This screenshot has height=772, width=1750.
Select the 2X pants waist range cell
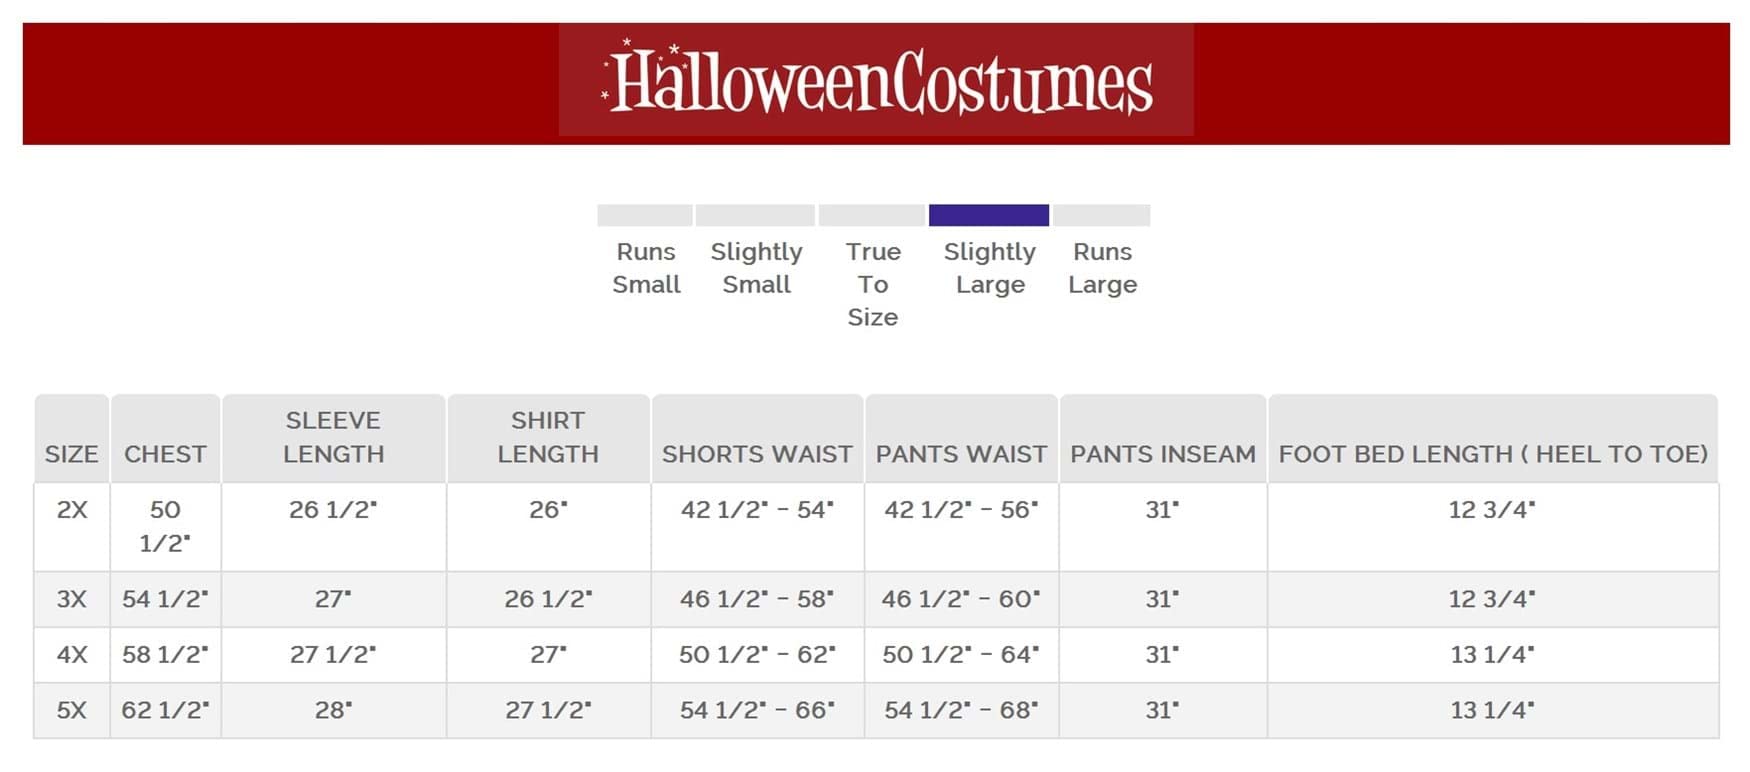[x=961, y=510]
